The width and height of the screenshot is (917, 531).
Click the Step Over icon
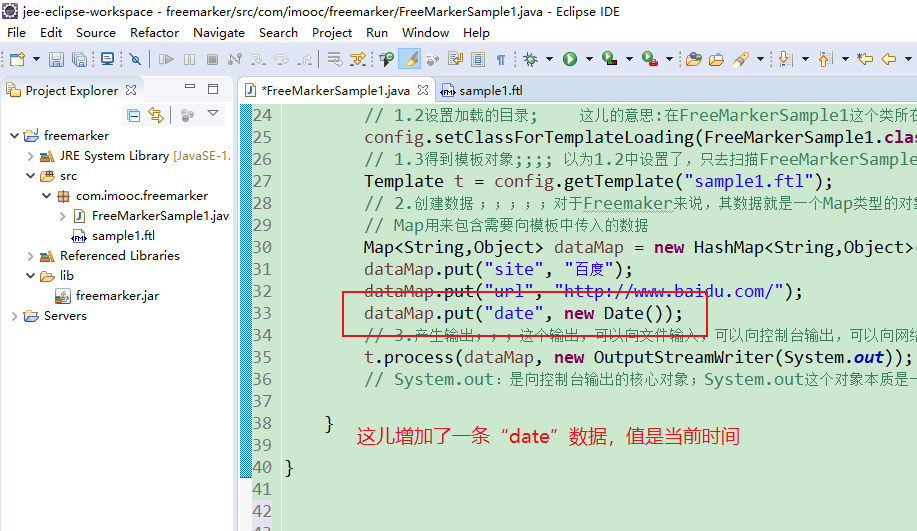[281, 59]
